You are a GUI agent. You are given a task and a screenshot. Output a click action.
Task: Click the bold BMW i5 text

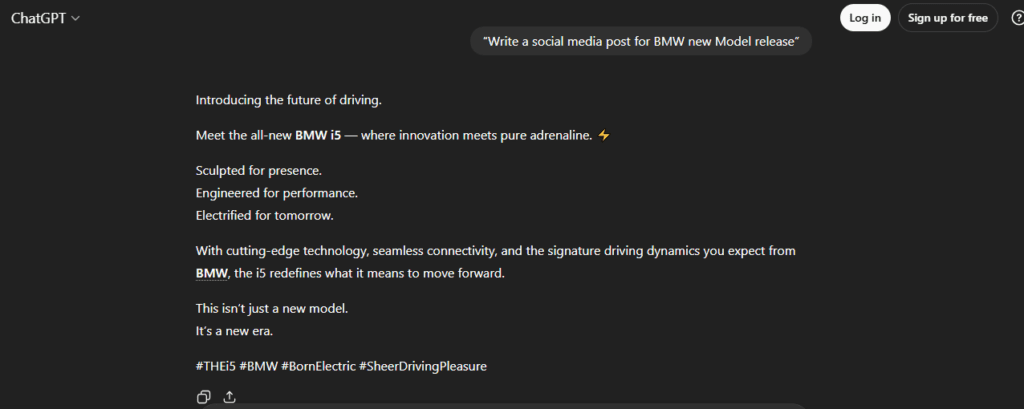[x=317, y=136]
